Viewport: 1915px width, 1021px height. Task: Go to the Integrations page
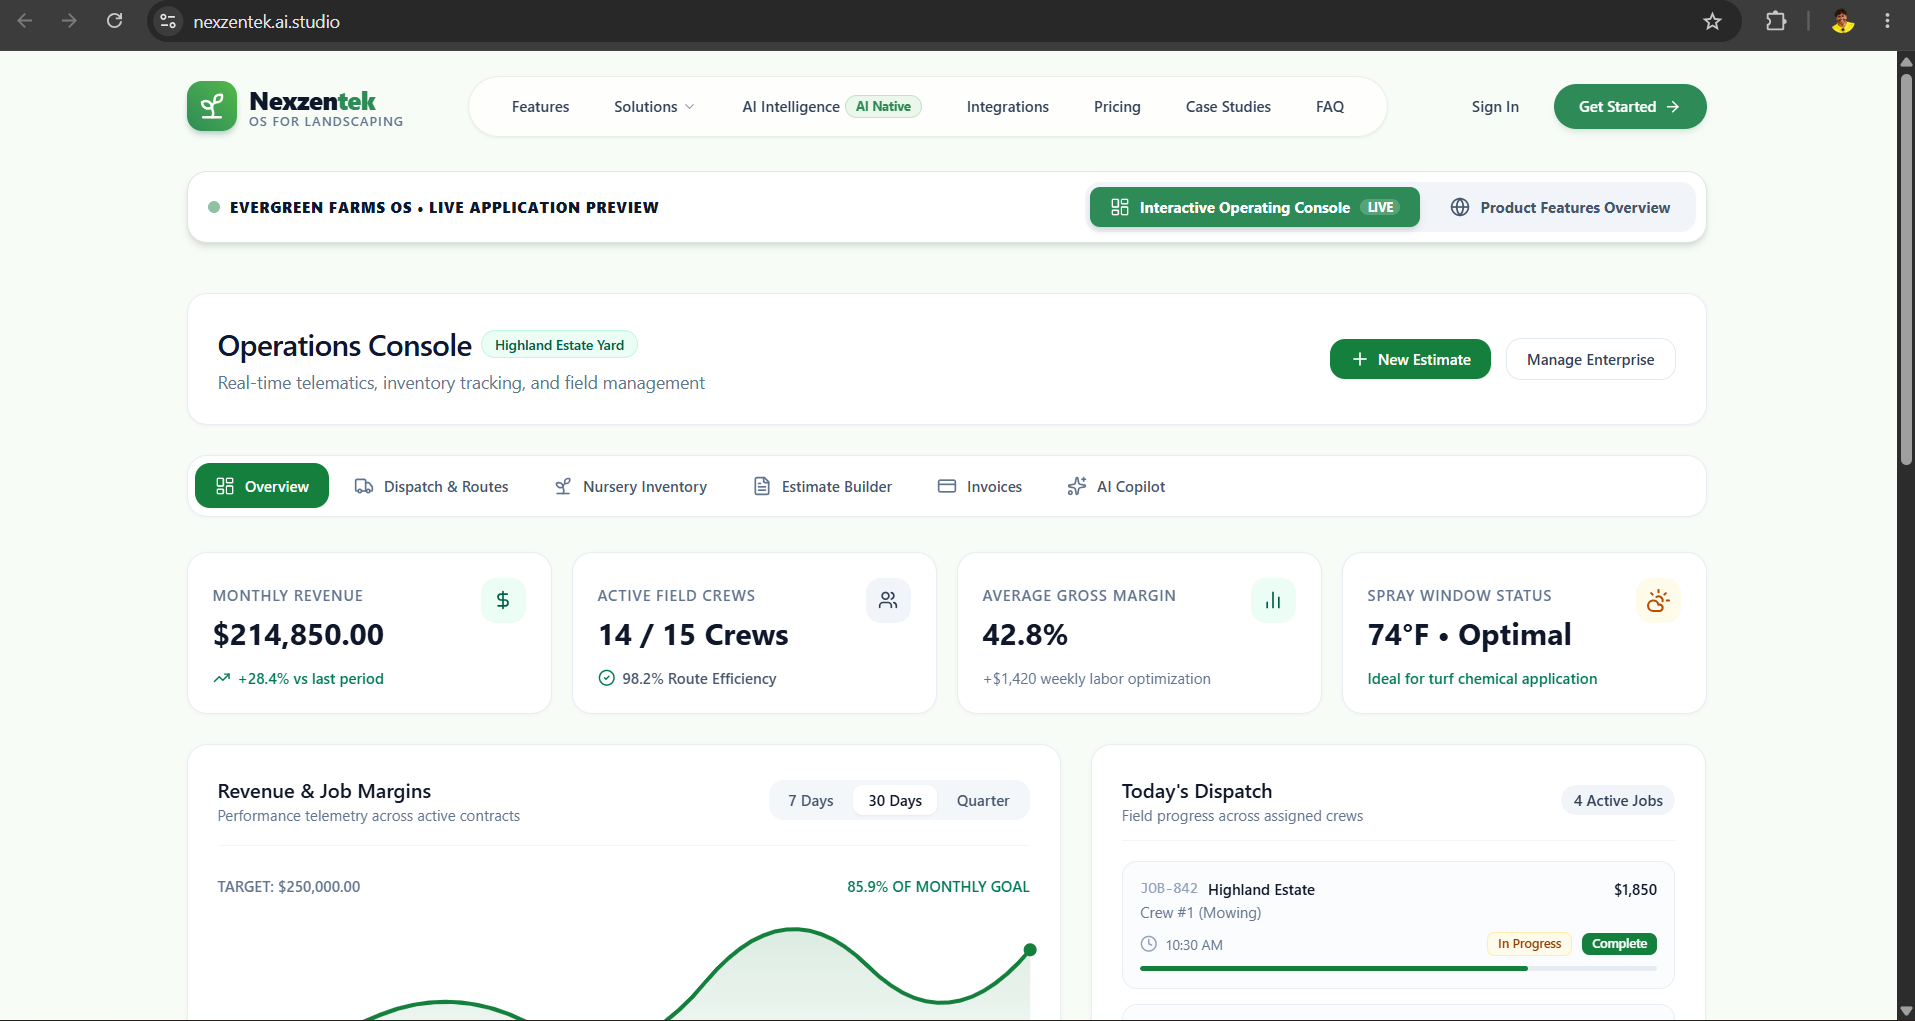click(1008, 107)
